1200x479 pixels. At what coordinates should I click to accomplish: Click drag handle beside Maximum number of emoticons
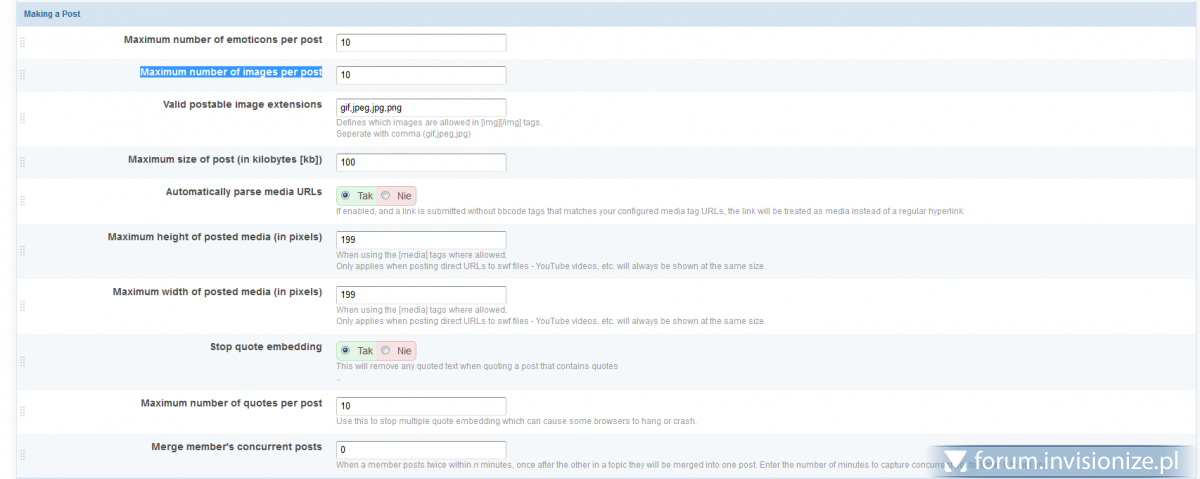[x=22, y=42]
